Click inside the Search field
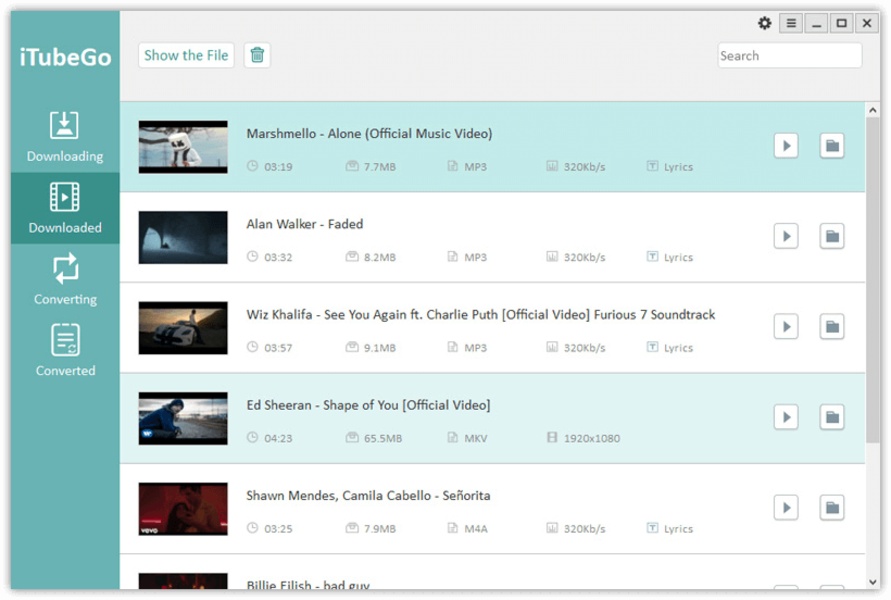Screen dimensions: 891x600 pos(789,56)
